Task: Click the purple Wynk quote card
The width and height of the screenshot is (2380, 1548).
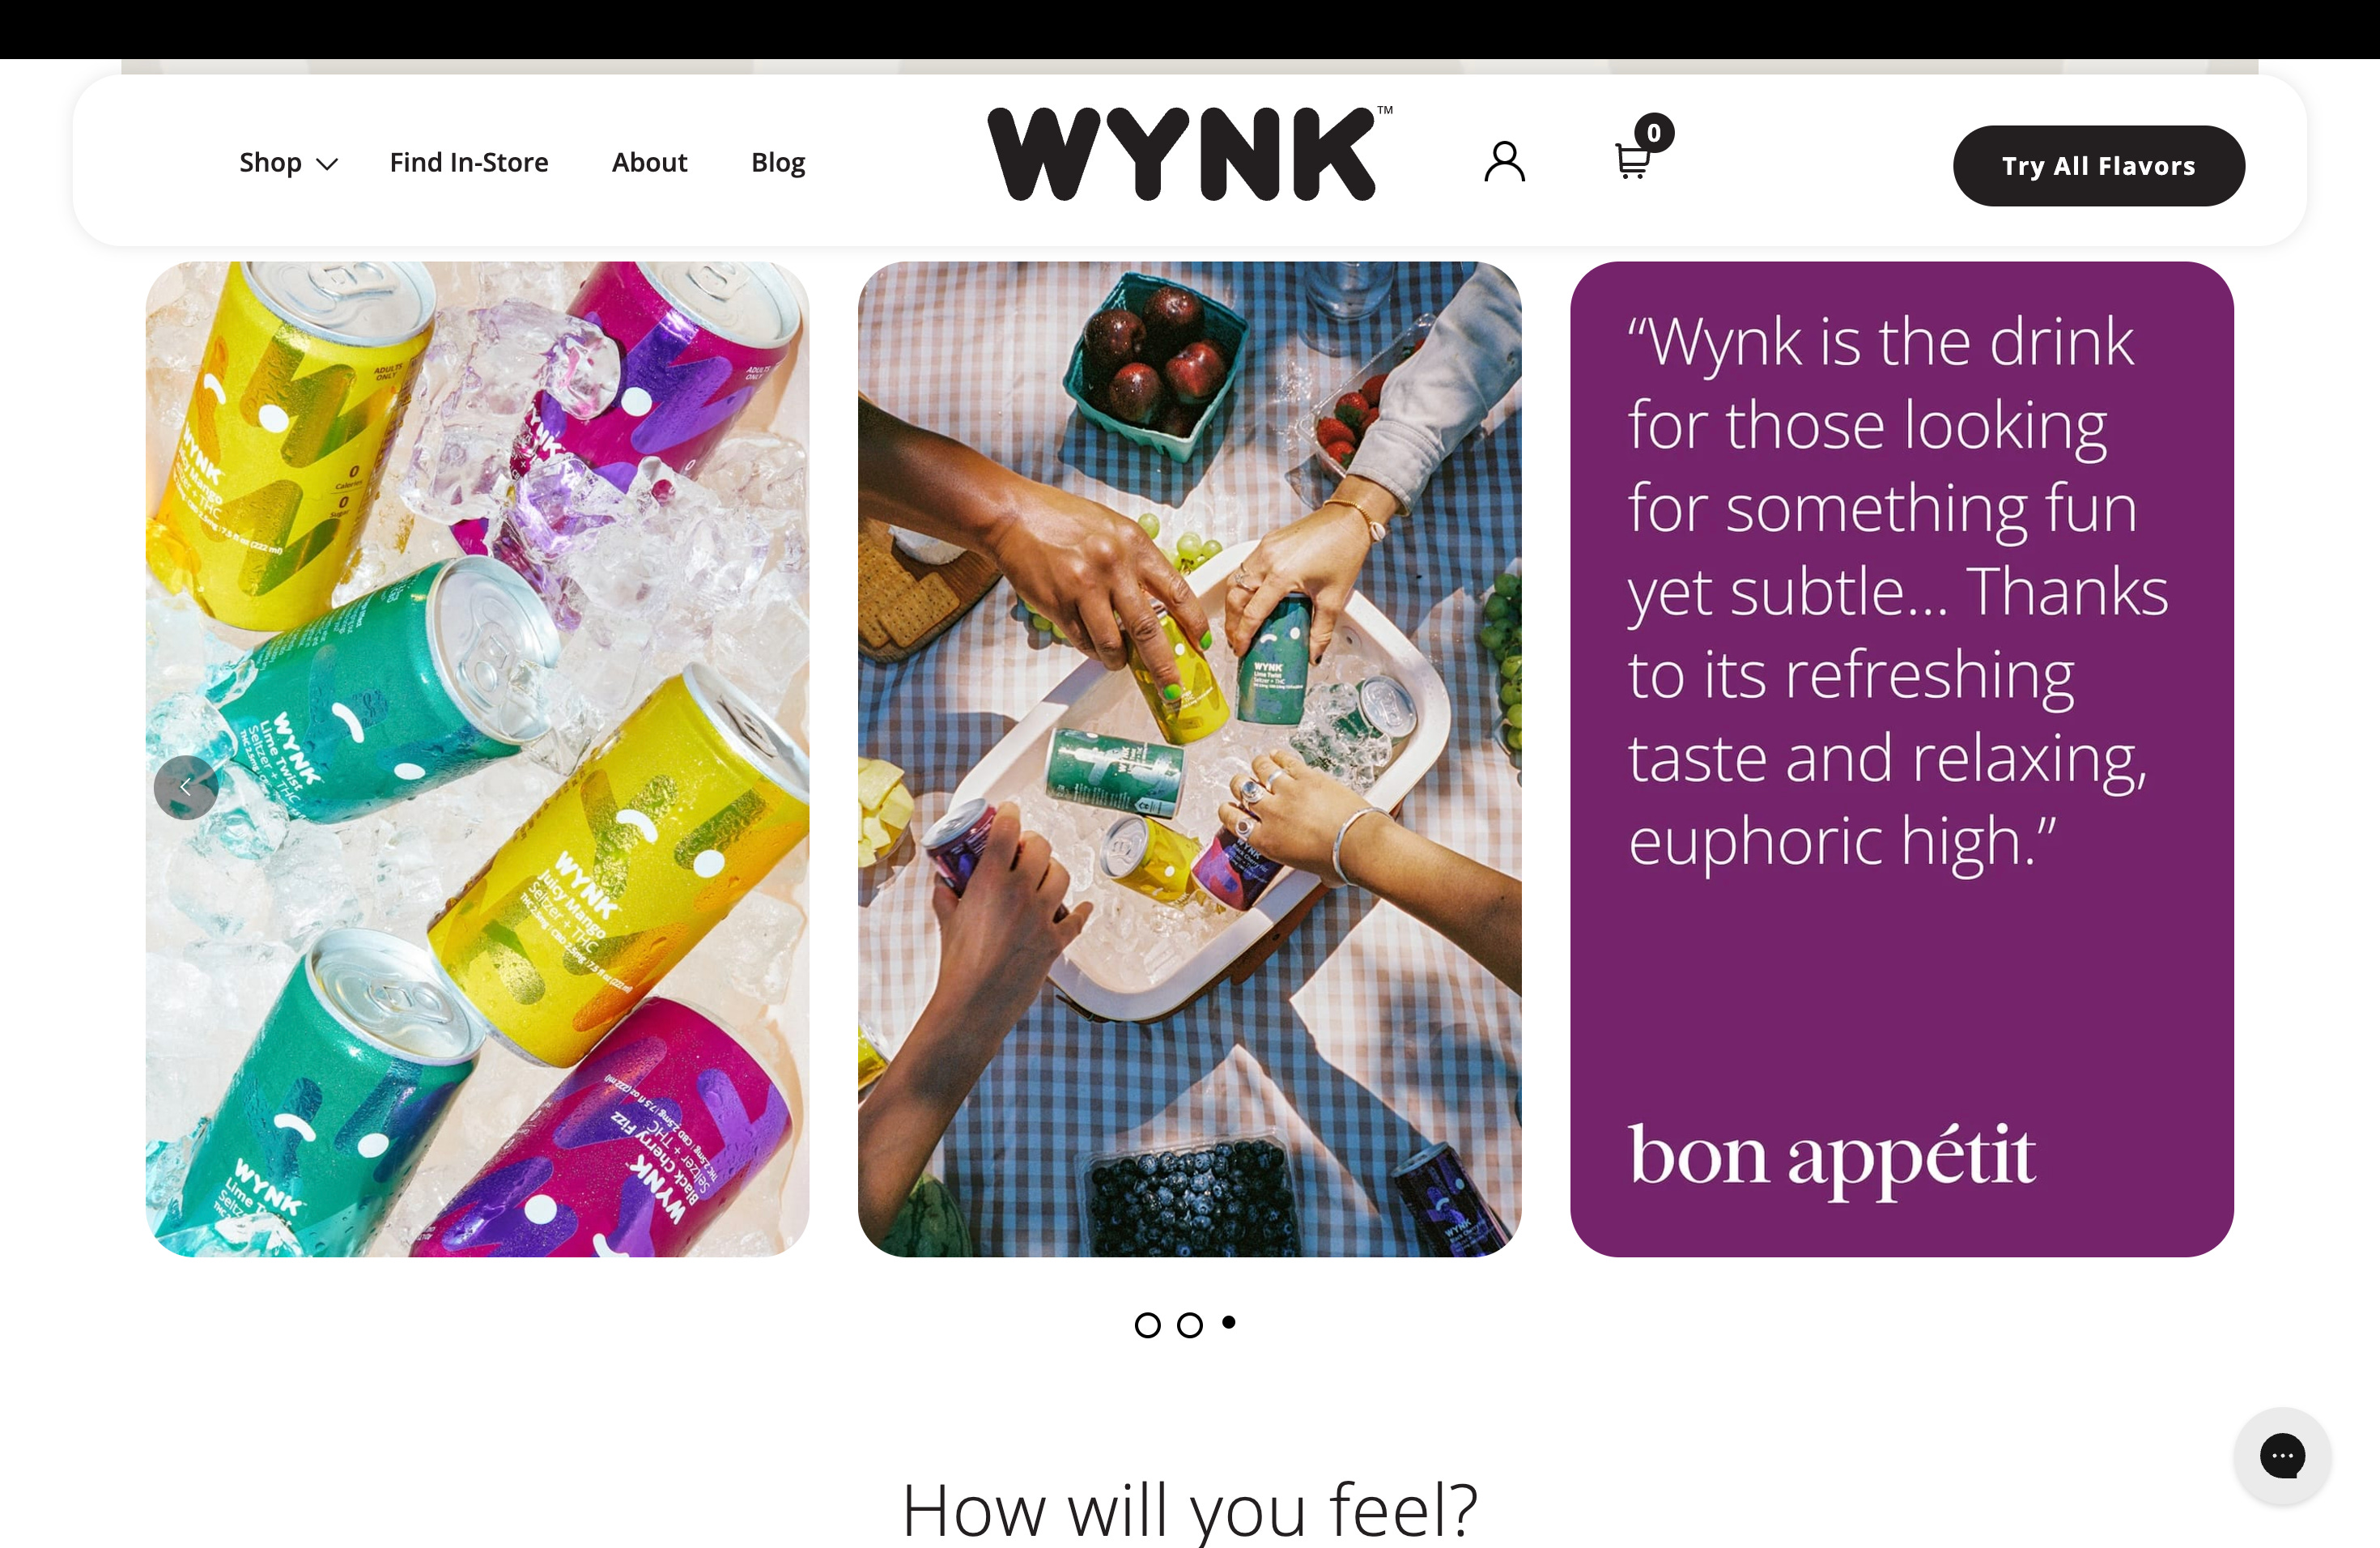Action: pyautogui.click(x=1901, y=759)
